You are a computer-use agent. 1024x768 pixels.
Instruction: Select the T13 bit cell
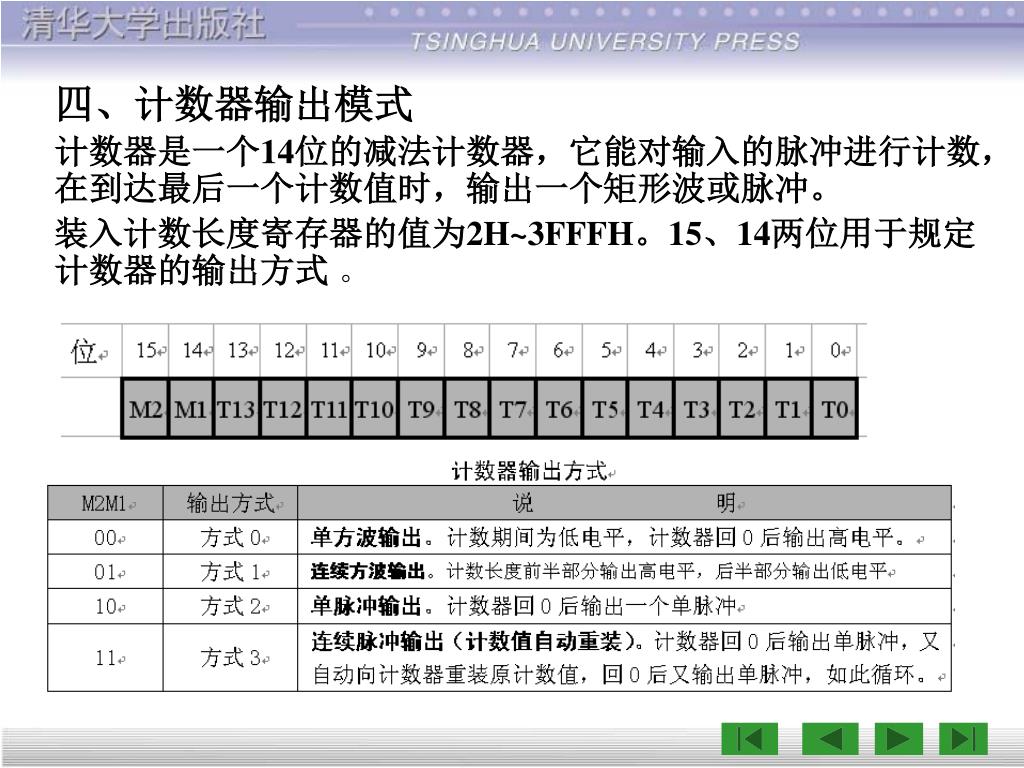click(236, 409)
